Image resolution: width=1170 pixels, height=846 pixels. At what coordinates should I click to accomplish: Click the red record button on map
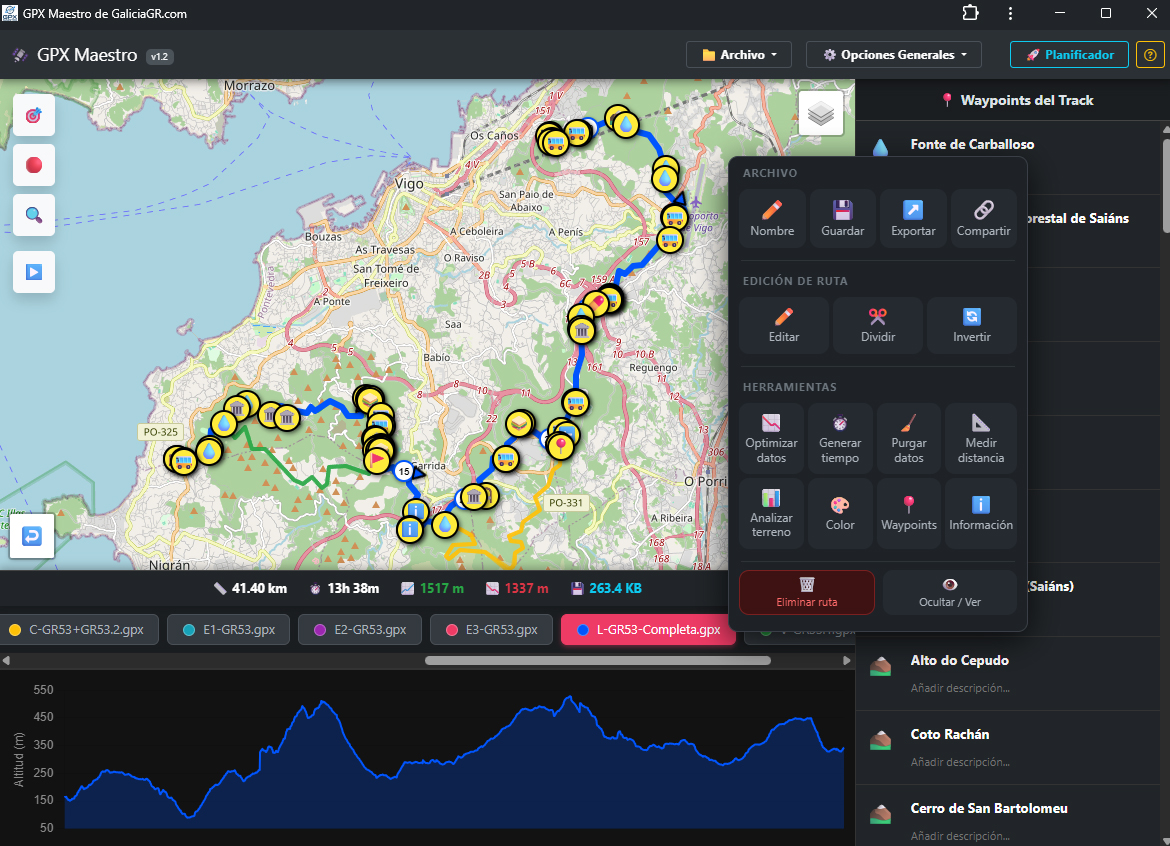[34, 165]
